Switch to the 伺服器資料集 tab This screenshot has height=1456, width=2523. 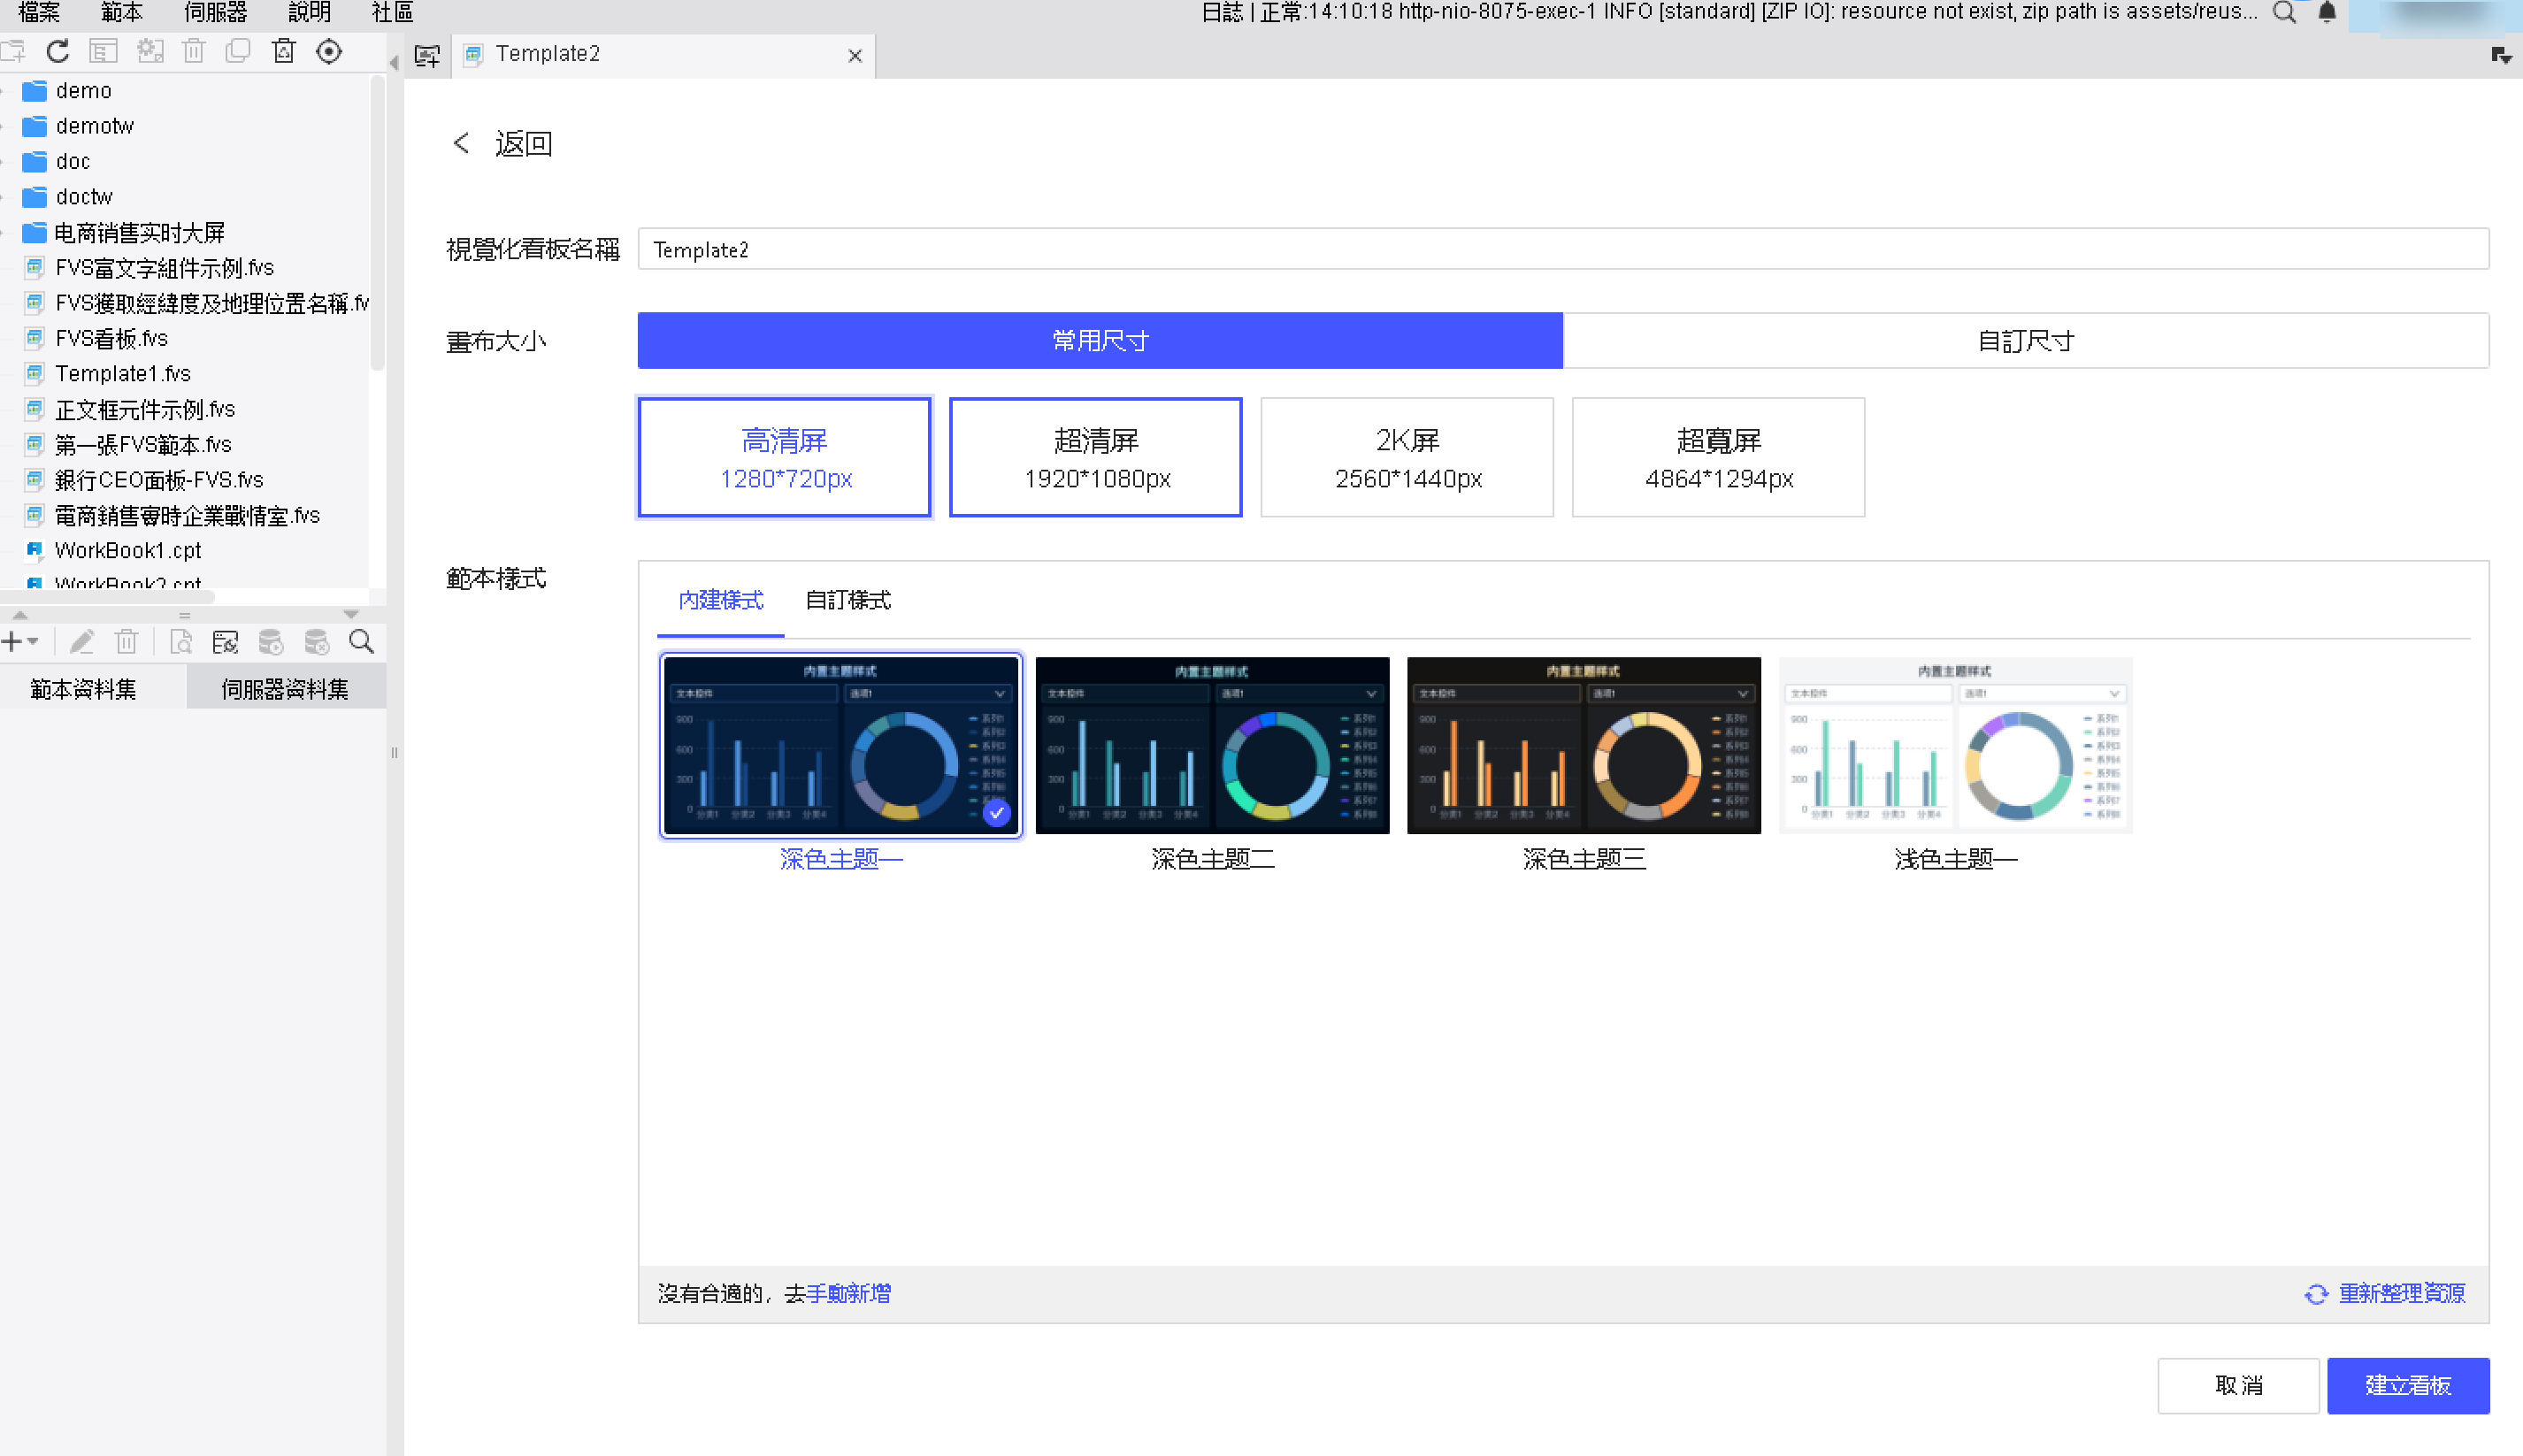285,687
